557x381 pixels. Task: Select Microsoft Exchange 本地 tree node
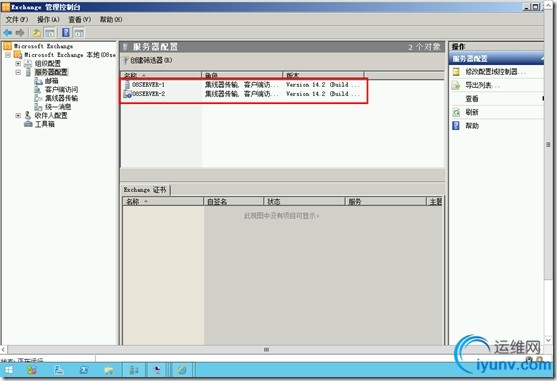coord(70,55)
